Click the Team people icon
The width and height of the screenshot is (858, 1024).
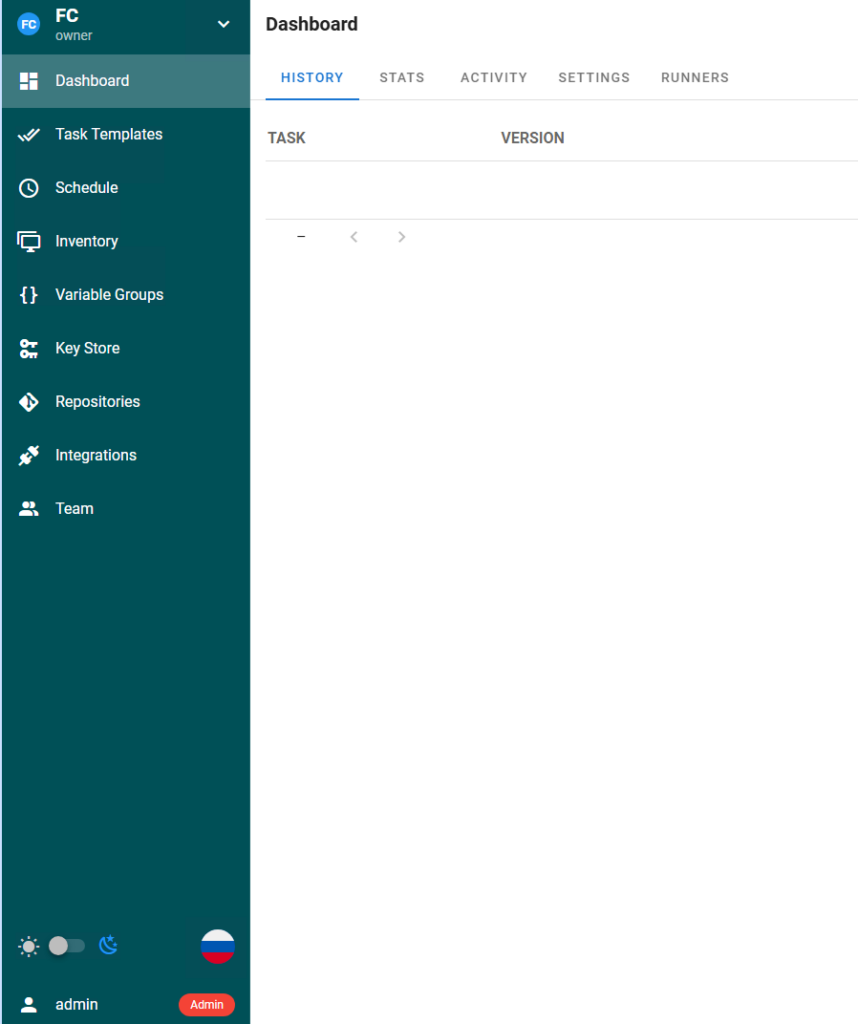pyautogui.click(x=29, y=509)
